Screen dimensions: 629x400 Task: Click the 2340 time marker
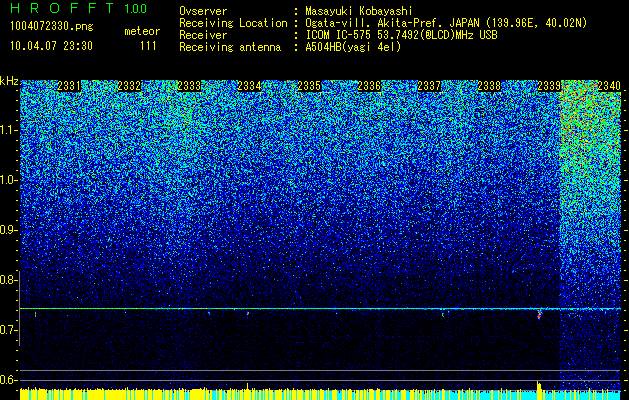click(609, 86)
